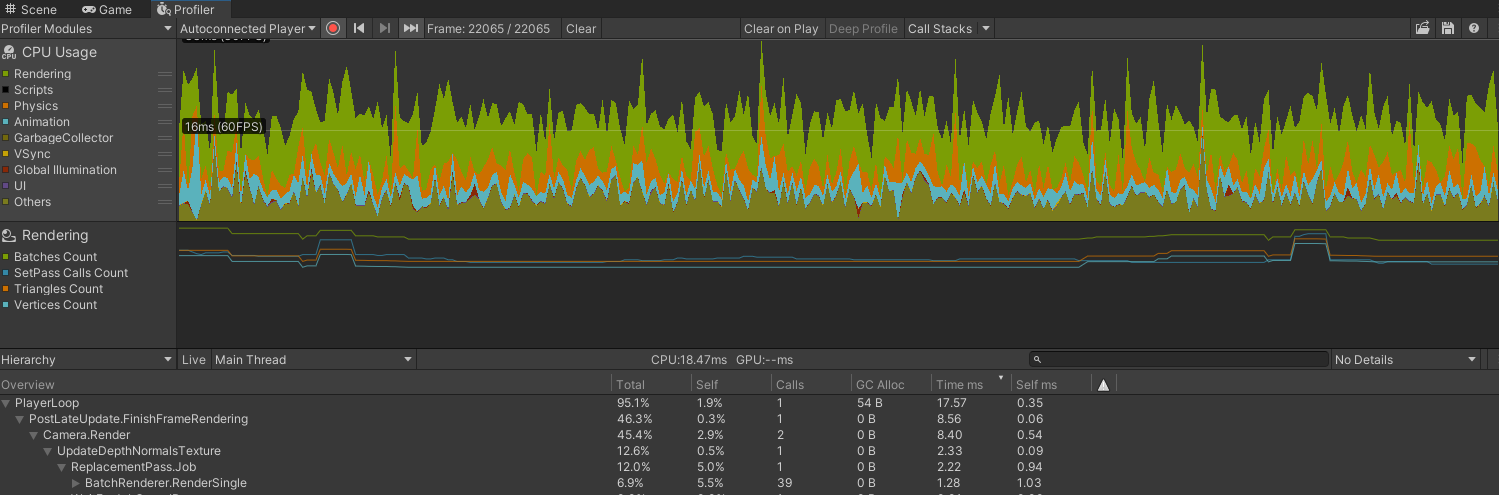Toggle Live view button
The image size is (1499, 495).
click(194, 360)
